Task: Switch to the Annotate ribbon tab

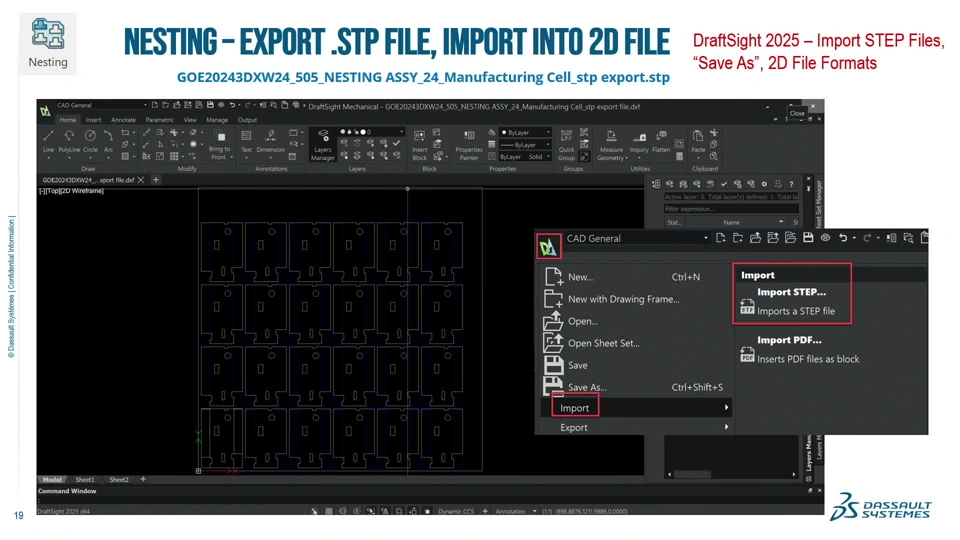Action: [123, 120]
